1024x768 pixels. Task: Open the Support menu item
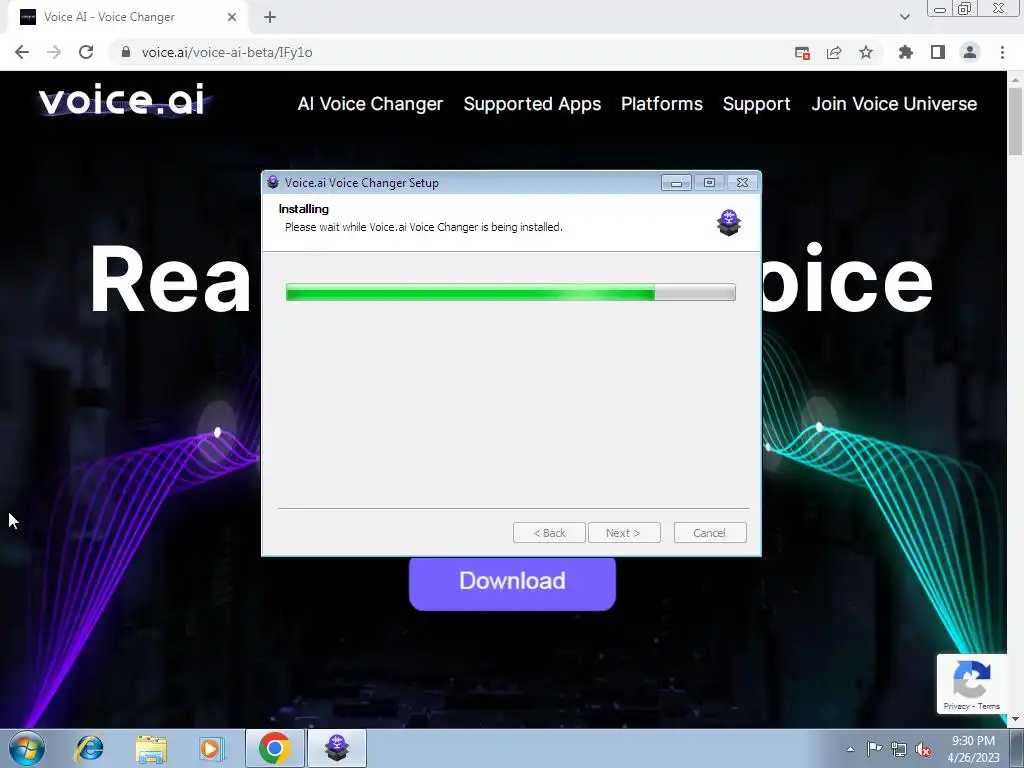(756, 104)
